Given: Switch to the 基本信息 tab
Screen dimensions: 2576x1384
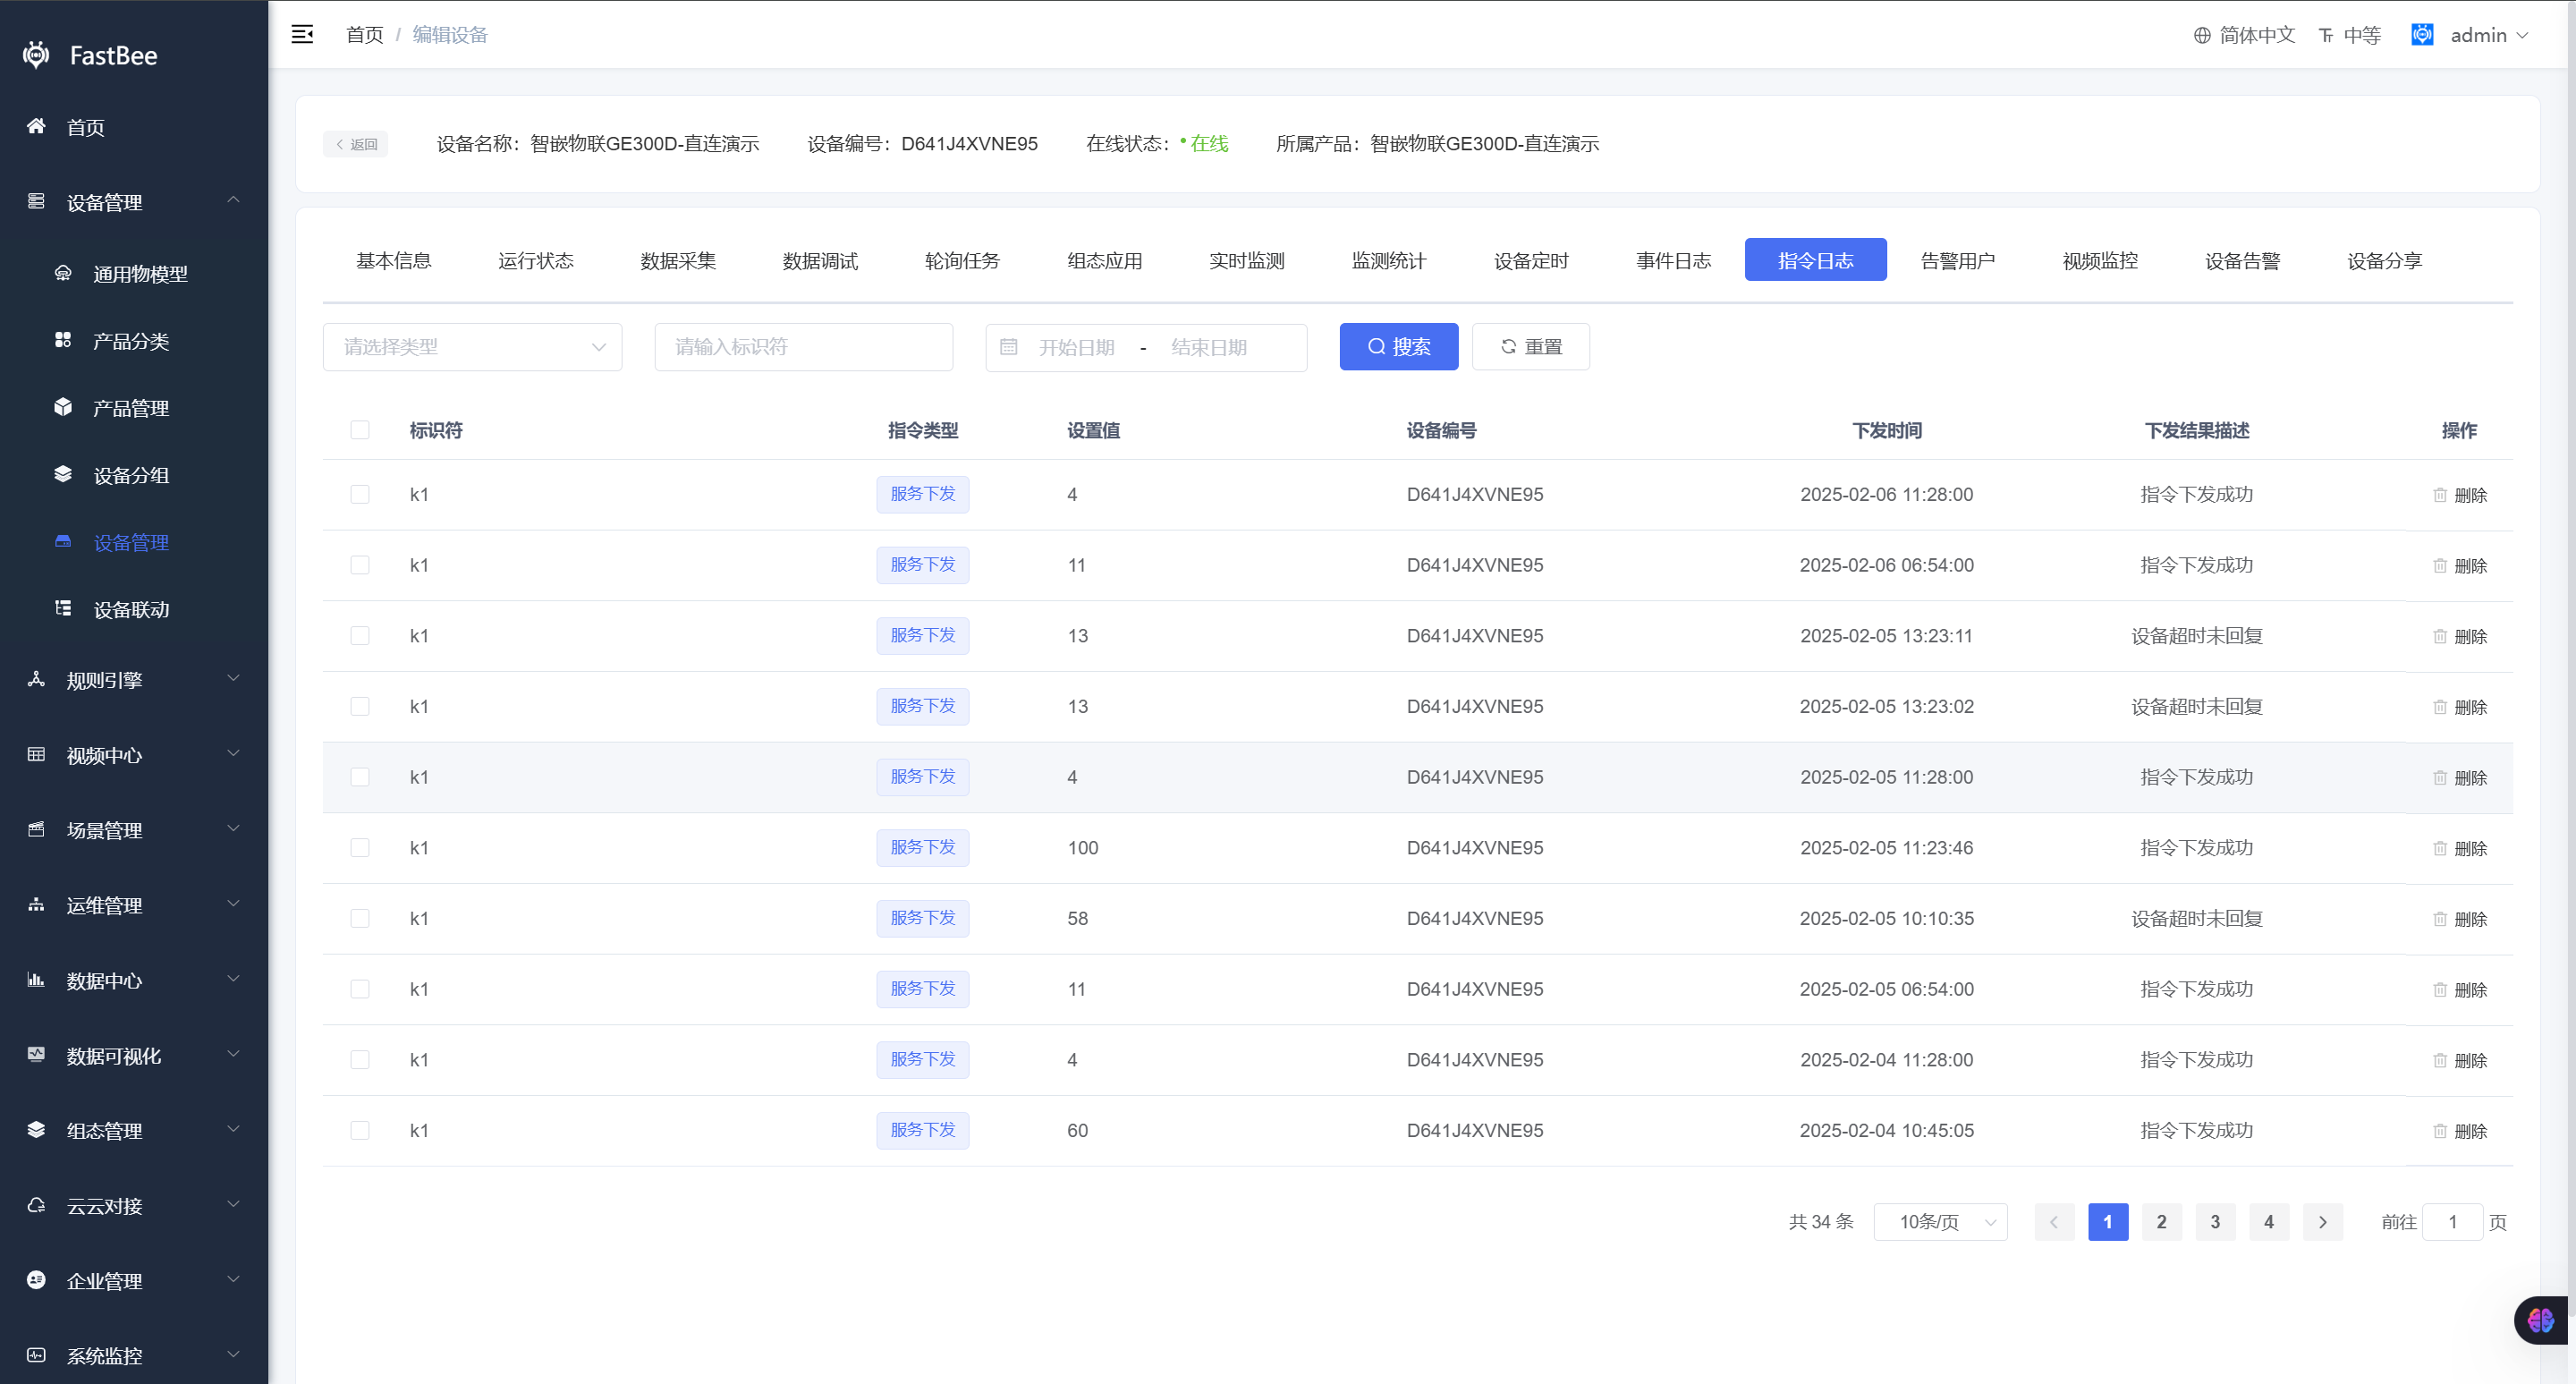Looking at the screenshot, I should point(394,260).
